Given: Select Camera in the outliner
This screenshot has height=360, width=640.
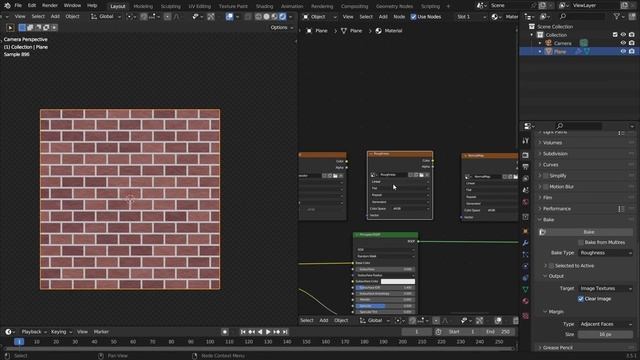Looking at the screenshot, I should [562, 43].
